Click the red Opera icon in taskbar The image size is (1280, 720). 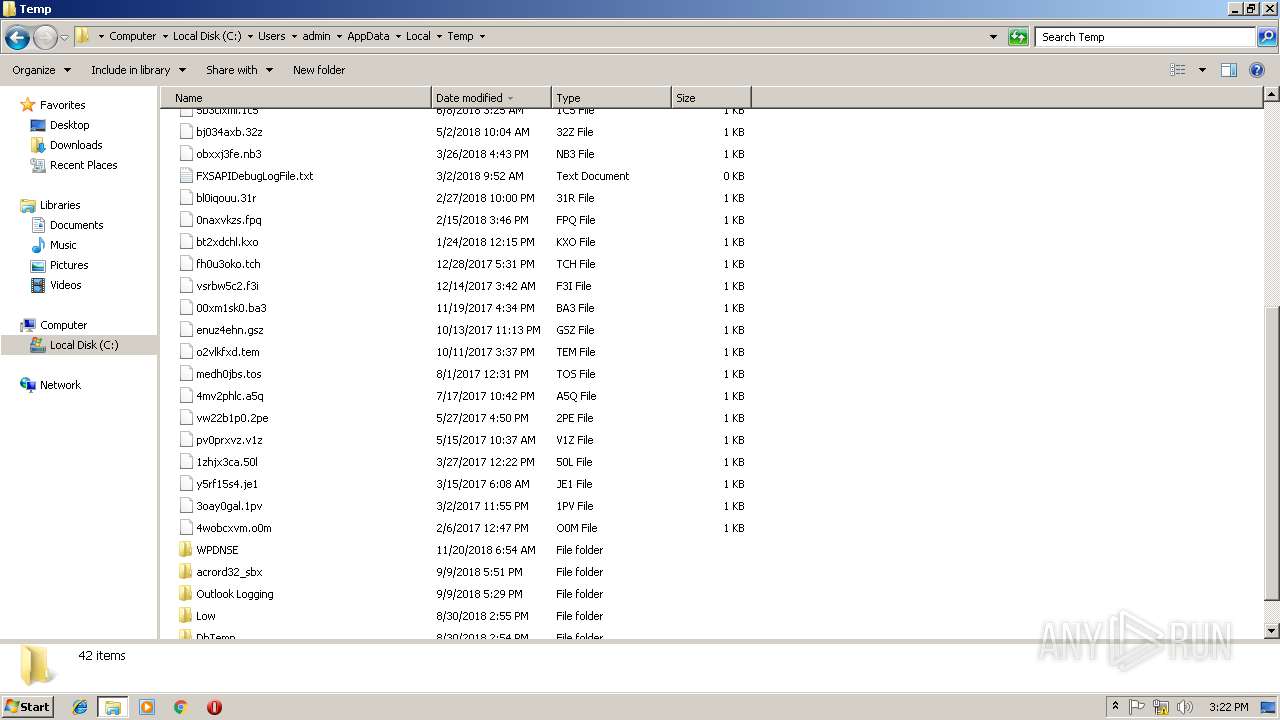214,707
